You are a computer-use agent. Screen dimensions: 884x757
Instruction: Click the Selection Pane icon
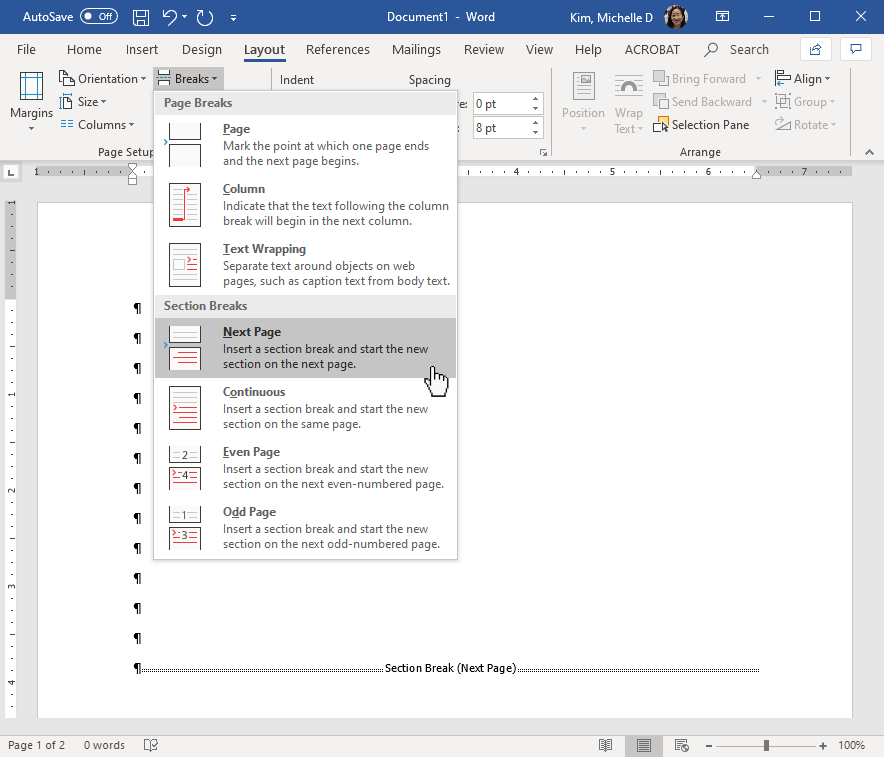tap(702, 124)
